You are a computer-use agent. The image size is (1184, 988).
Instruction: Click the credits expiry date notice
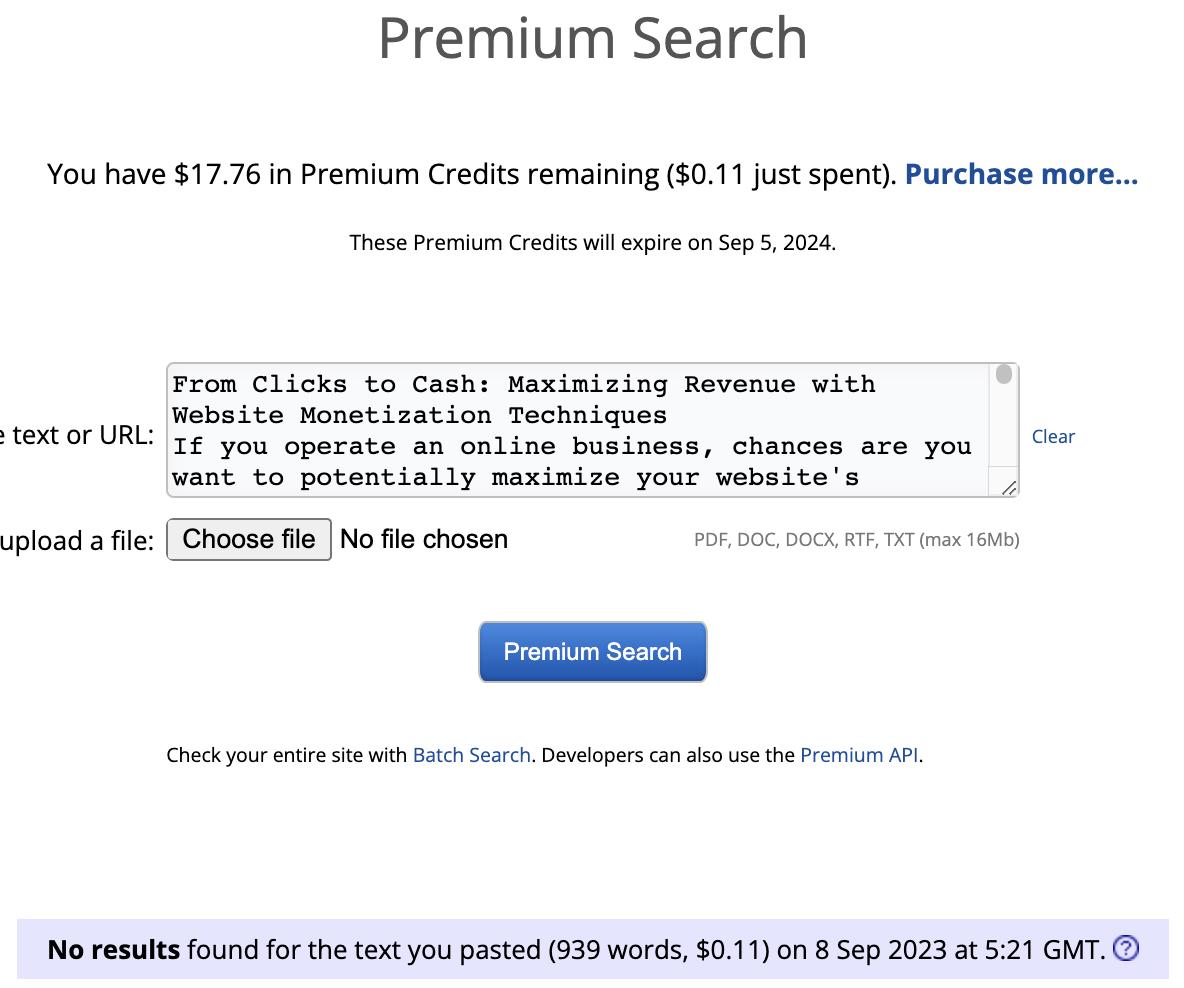[x=592, y=243]
